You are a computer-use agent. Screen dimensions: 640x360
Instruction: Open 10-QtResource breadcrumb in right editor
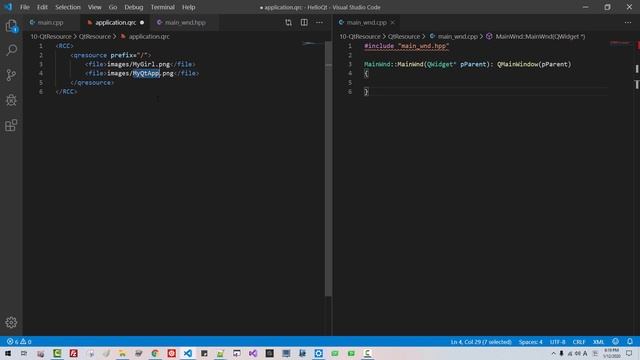pyautogui.click(x=360, y=36)
